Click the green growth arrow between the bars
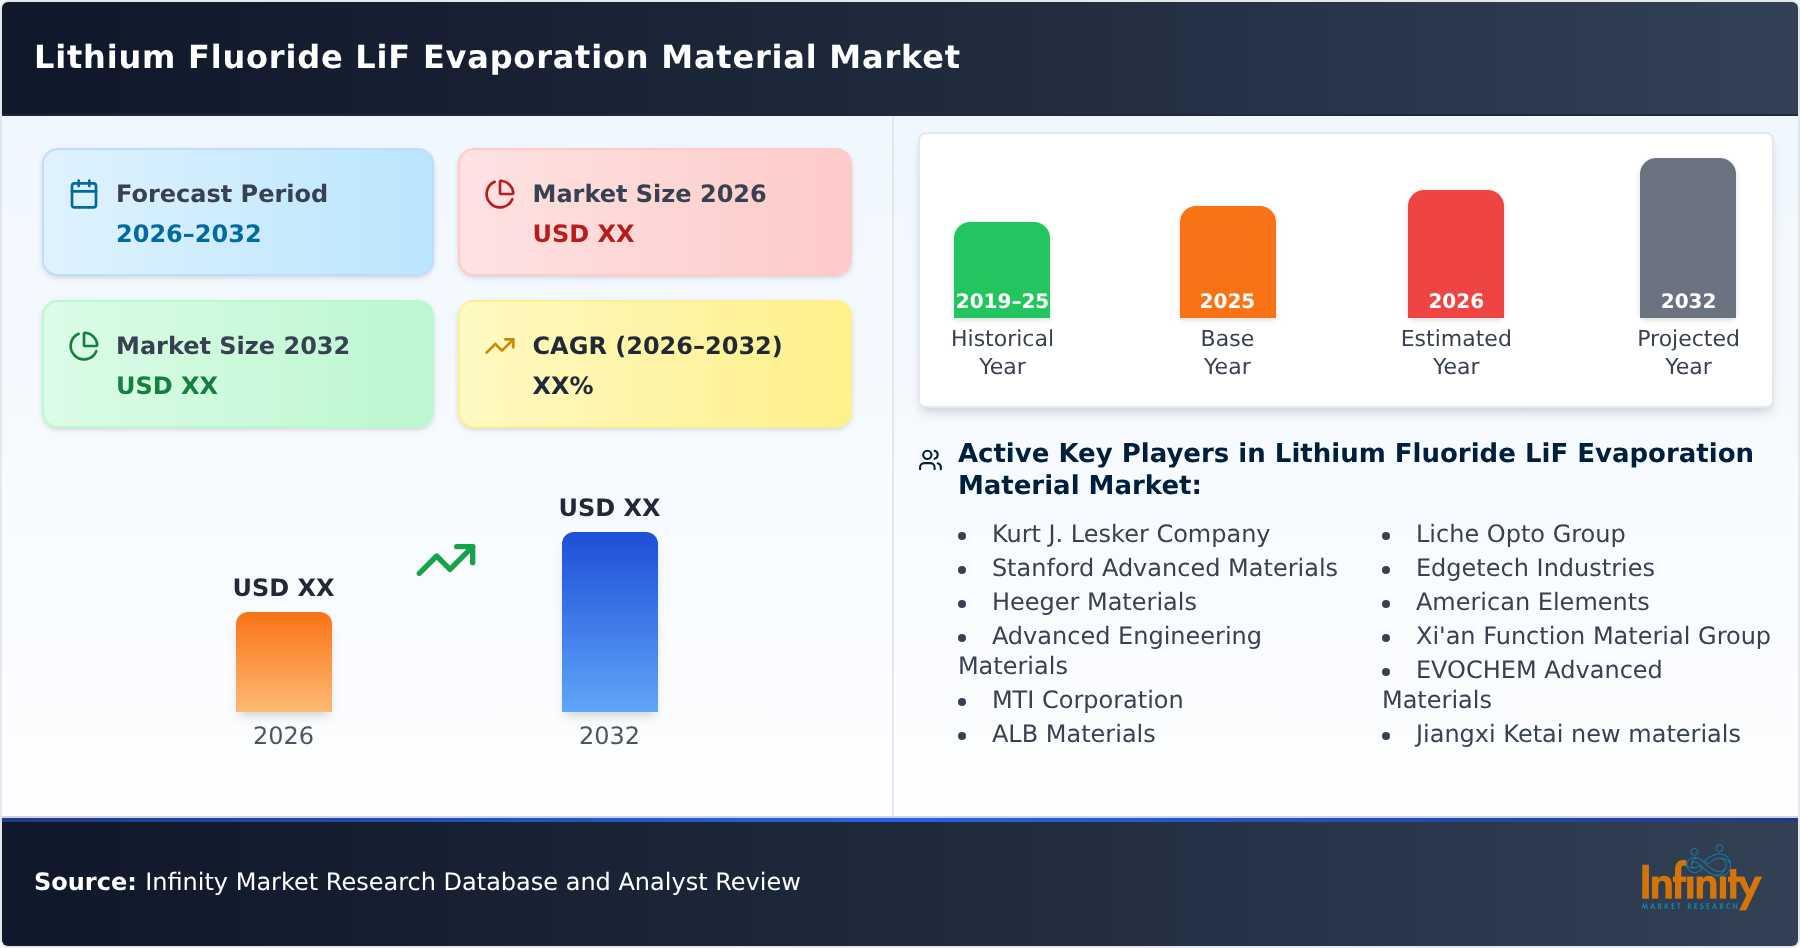The height and width of the screenshot is (948, 1800). pyautogui.click(x=446, y=560)
